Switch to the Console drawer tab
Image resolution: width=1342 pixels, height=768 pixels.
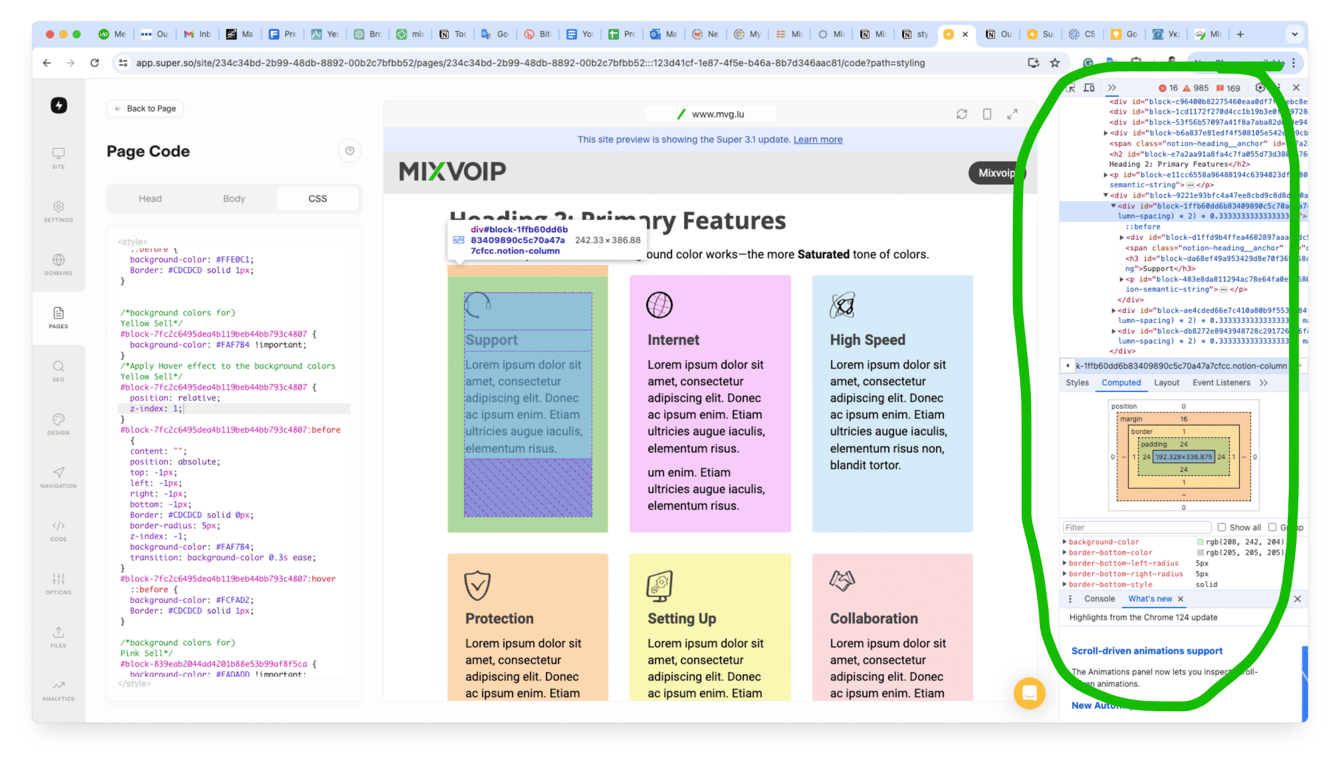point(1099,599)
